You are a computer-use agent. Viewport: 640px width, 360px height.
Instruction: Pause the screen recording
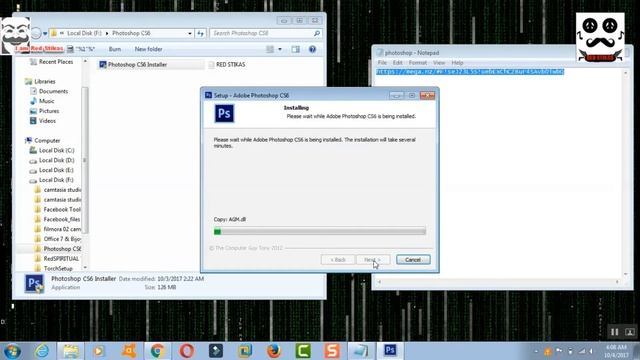614,332
